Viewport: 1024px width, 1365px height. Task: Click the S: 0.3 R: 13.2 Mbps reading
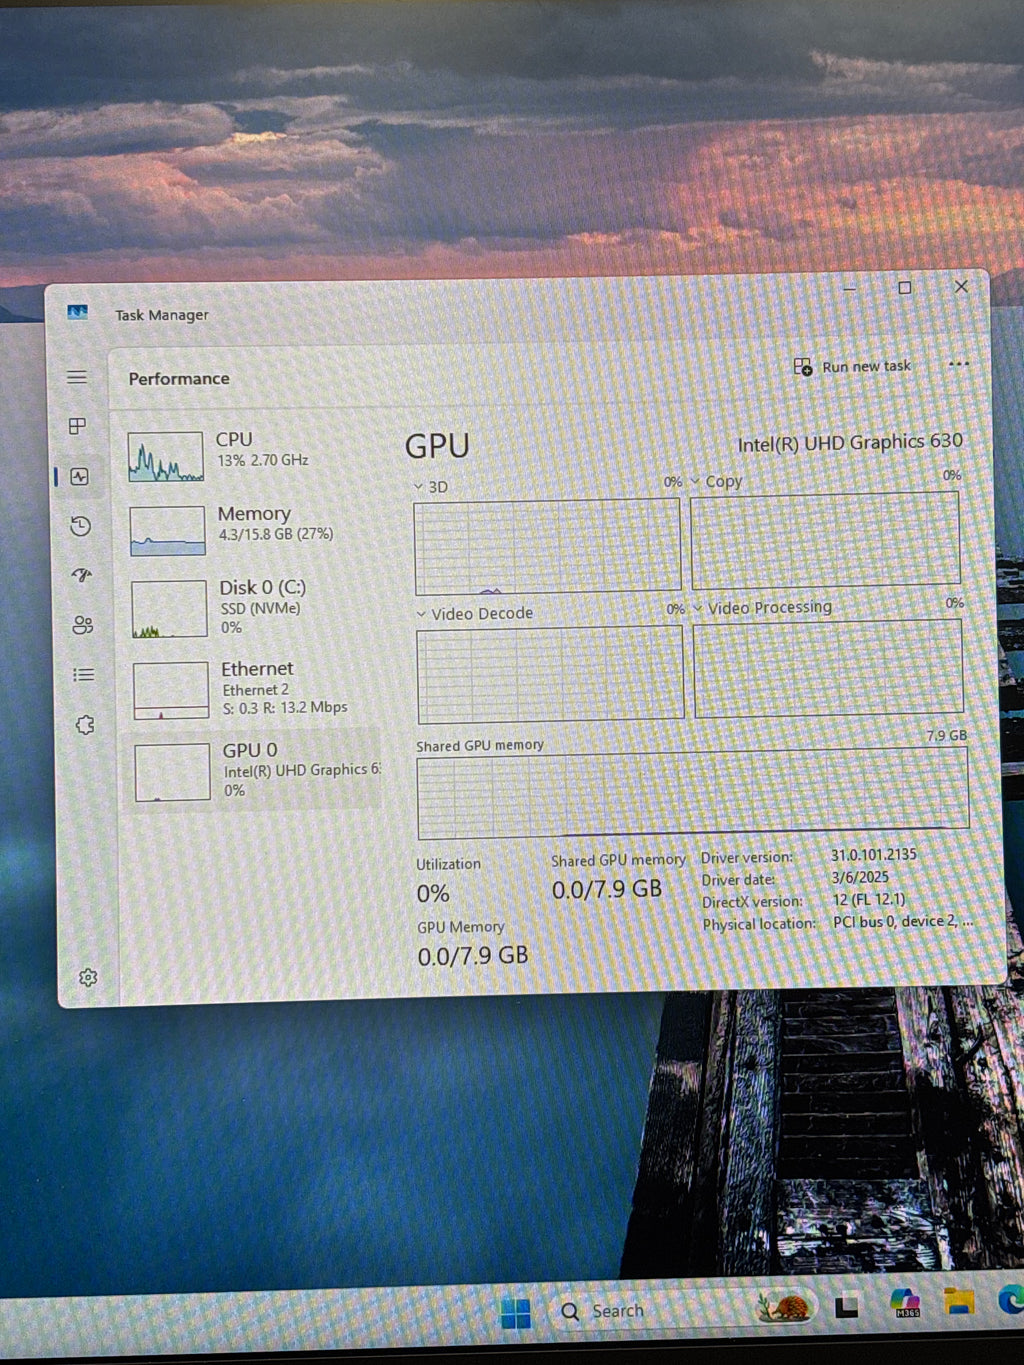click(x=285, y=707)
